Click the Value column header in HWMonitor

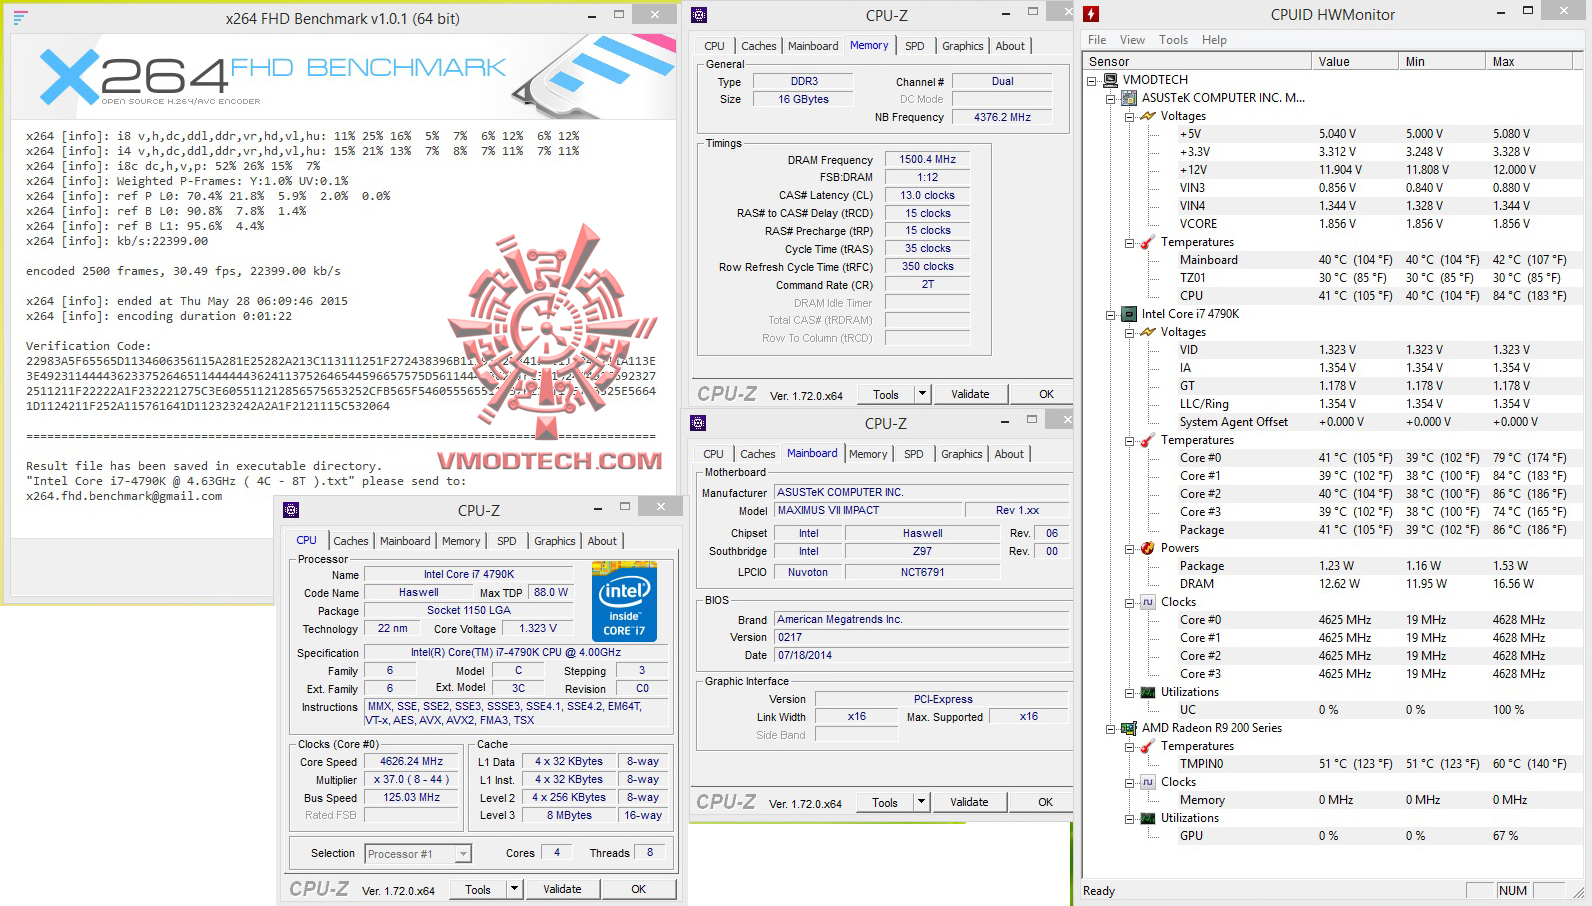pyautogui.click(x=1355, y=62)
